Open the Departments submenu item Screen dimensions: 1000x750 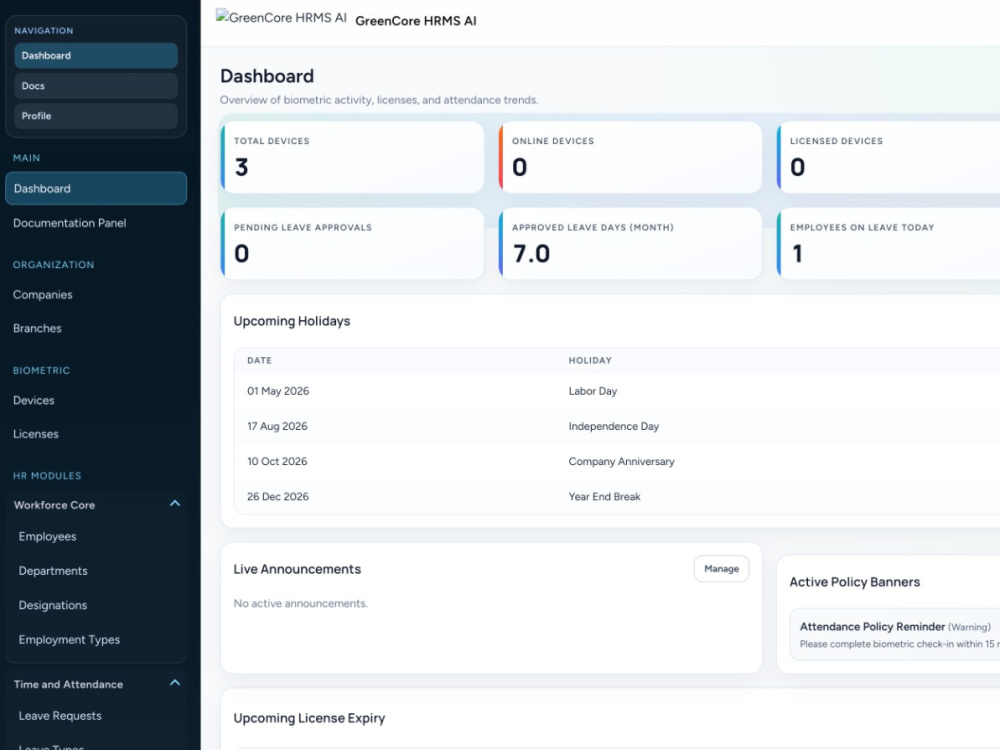coord(53,571)
